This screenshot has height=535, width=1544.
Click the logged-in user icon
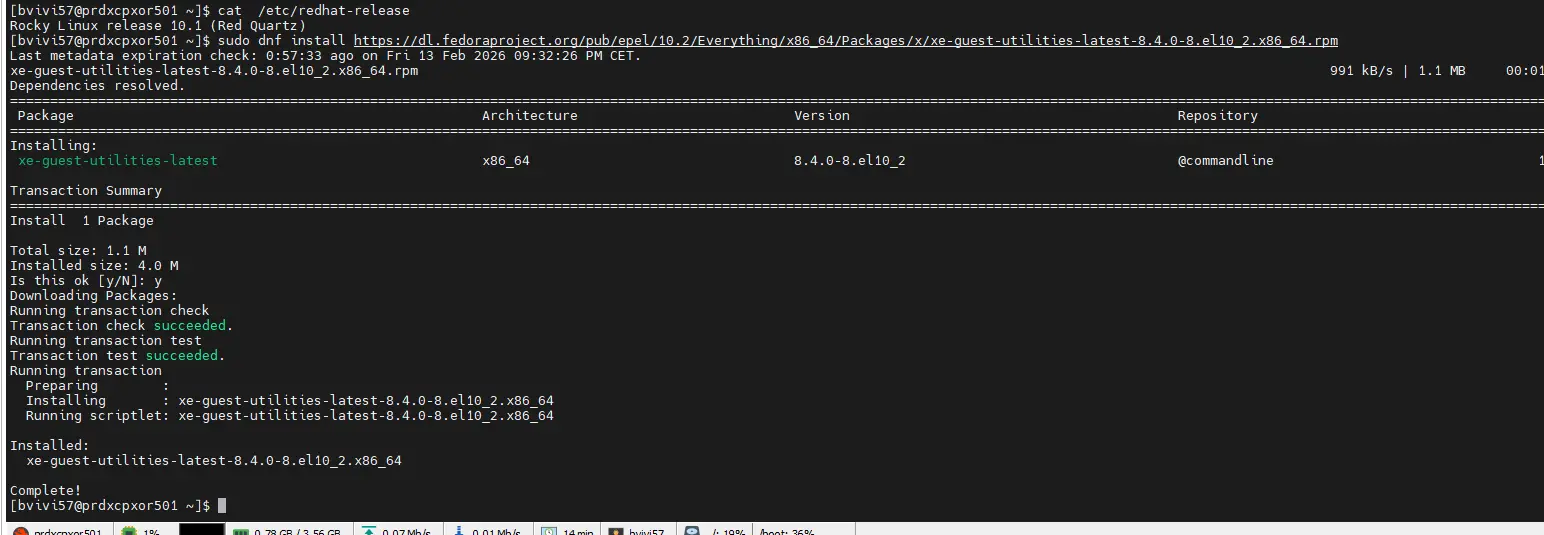pos(616,531)
